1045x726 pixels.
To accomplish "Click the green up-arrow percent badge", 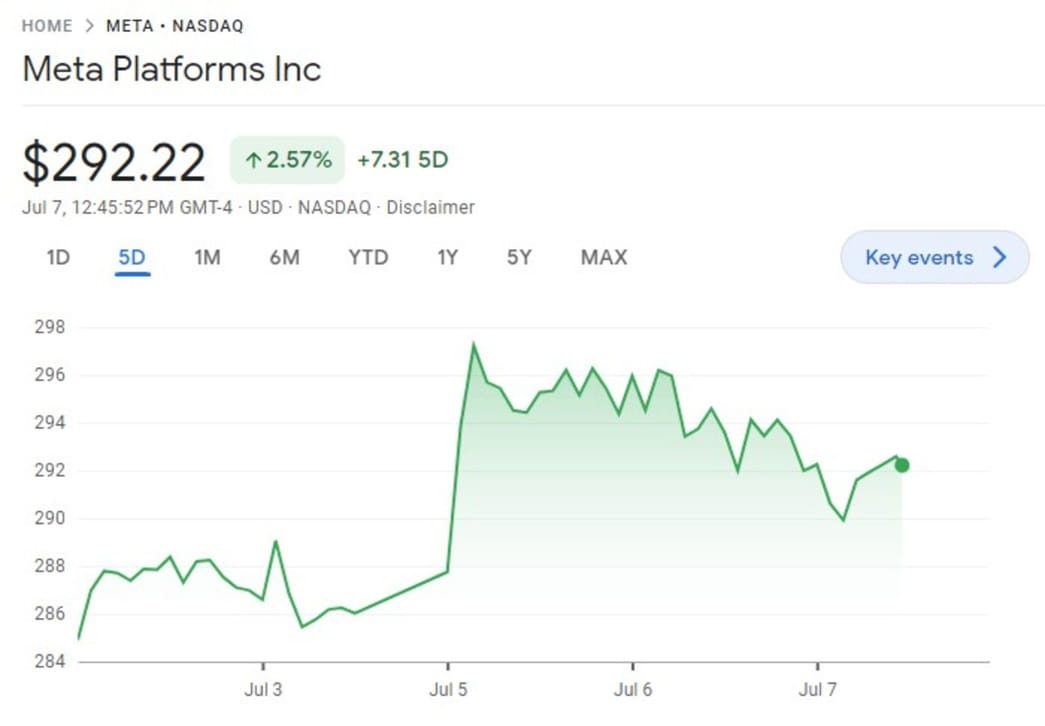I will click(x=287, y=160).
